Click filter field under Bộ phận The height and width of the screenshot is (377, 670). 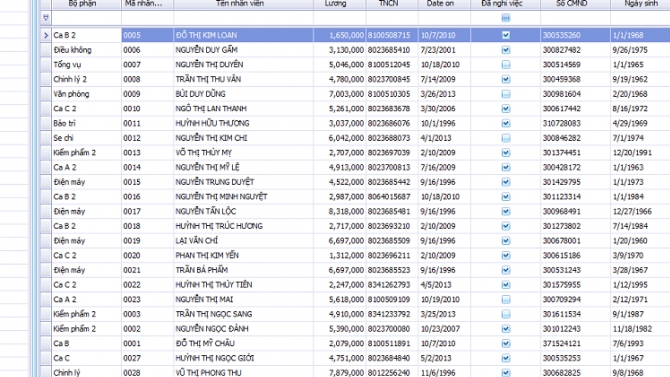[x=87, y=18]
